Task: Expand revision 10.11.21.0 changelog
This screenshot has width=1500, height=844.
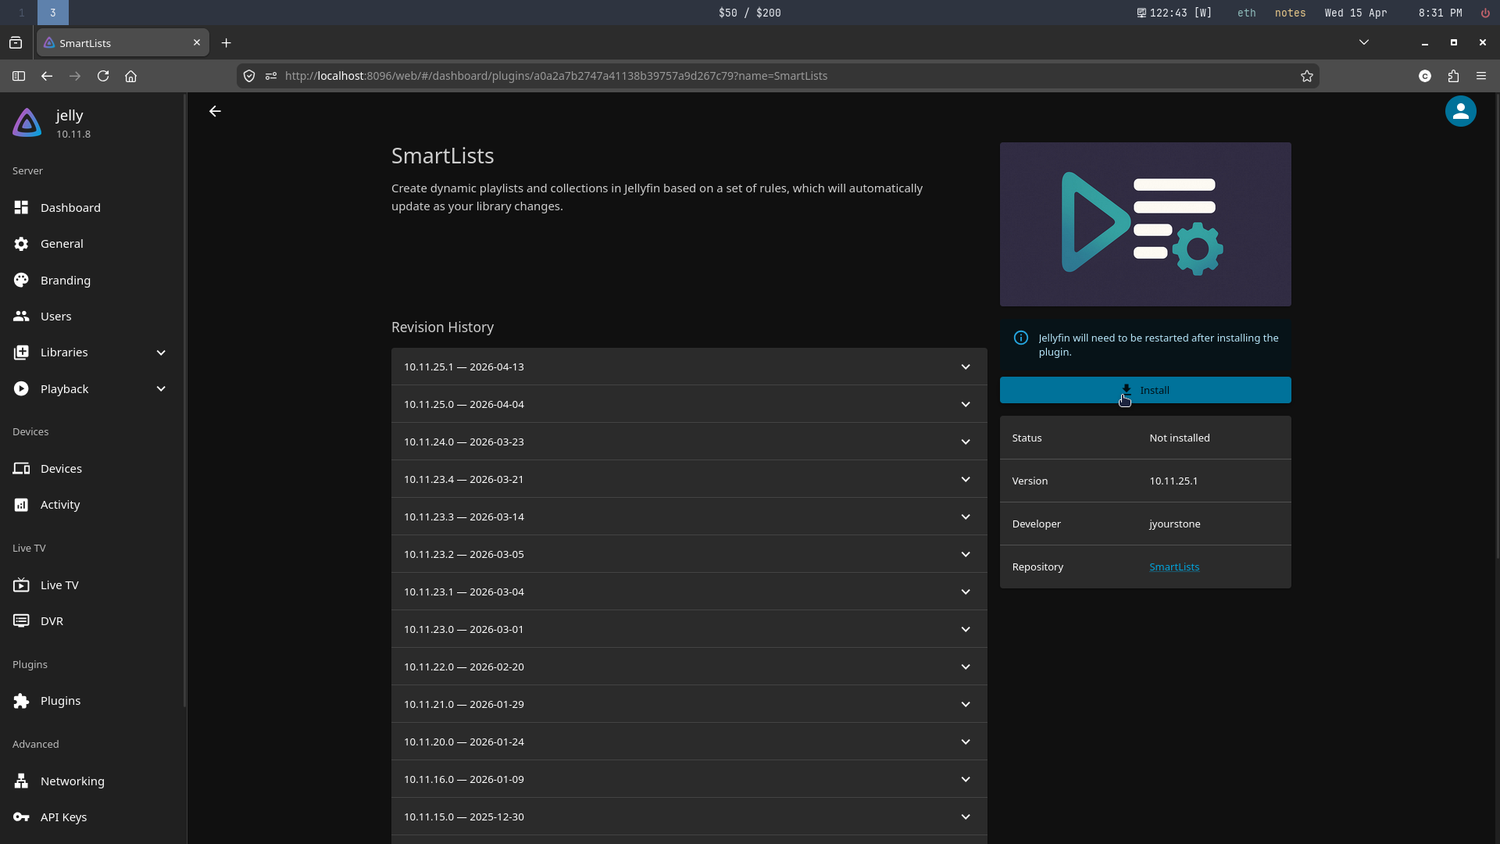Action: click(689, 704)
